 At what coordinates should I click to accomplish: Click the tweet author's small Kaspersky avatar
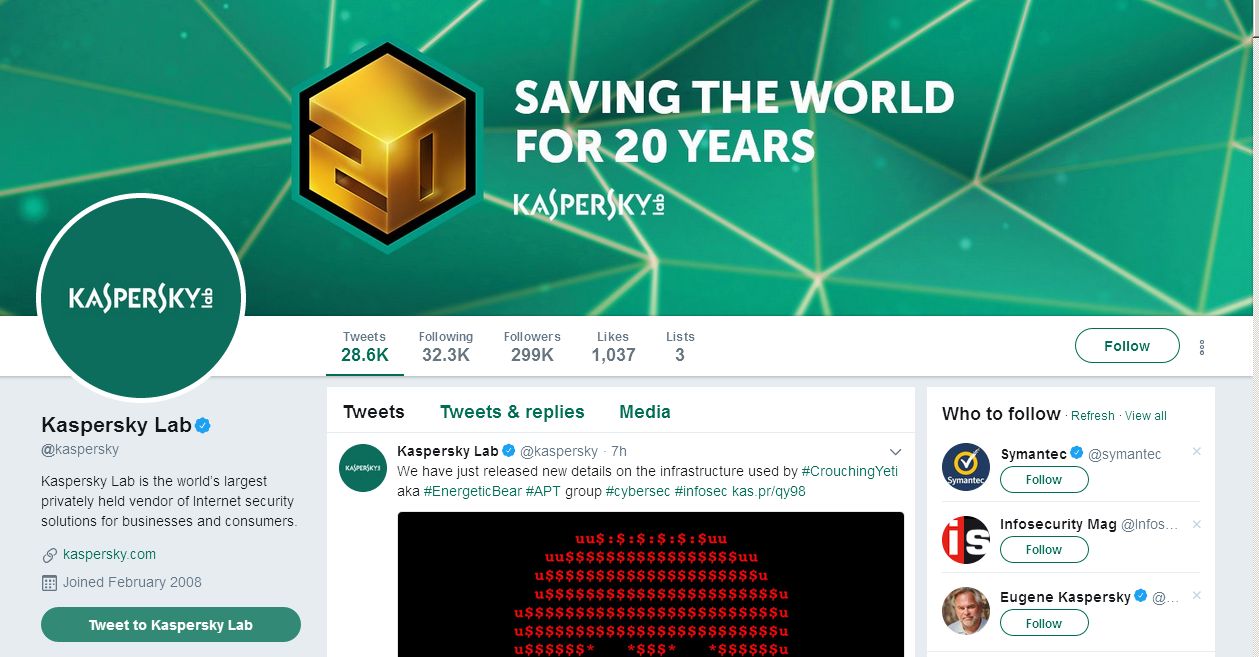[363, 468]
